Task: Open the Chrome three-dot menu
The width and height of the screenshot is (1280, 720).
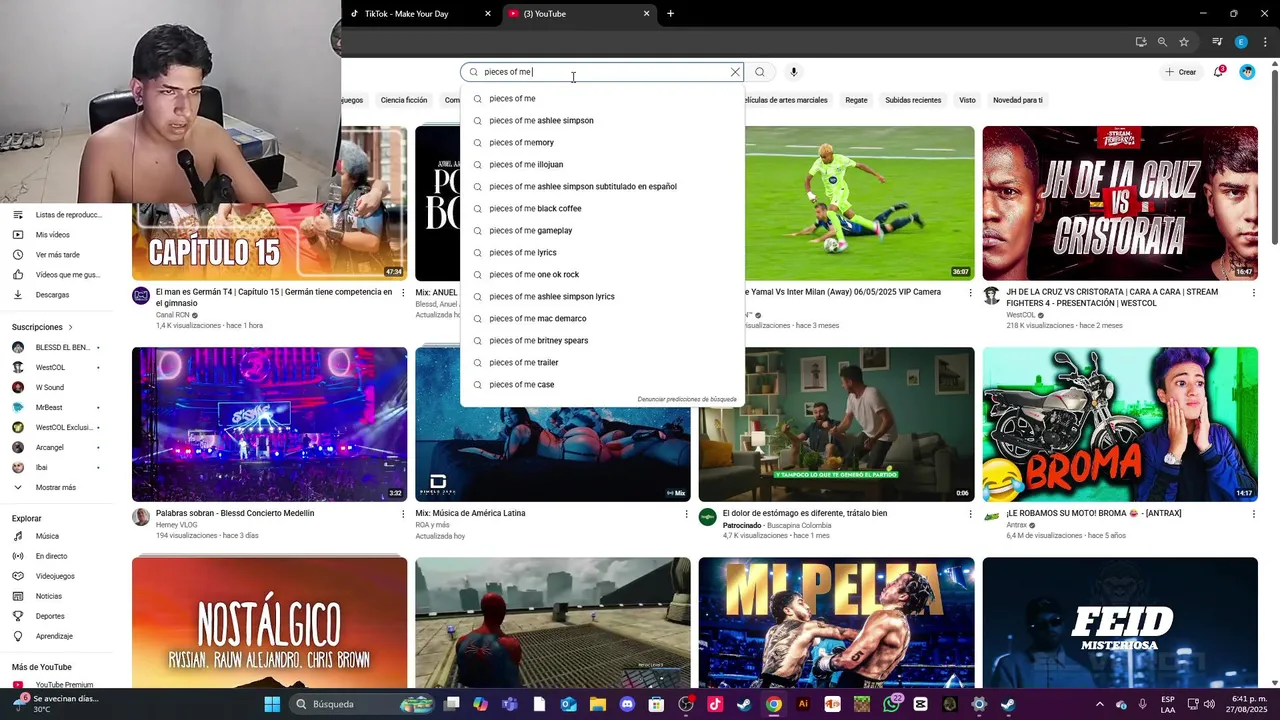Action: (x=1263, y=42)
